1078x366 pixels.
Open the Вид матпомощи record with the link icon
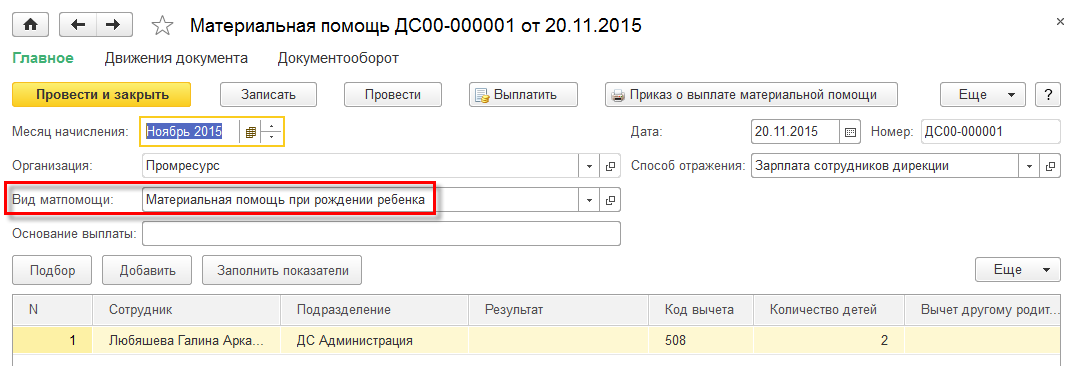point(610,200)
